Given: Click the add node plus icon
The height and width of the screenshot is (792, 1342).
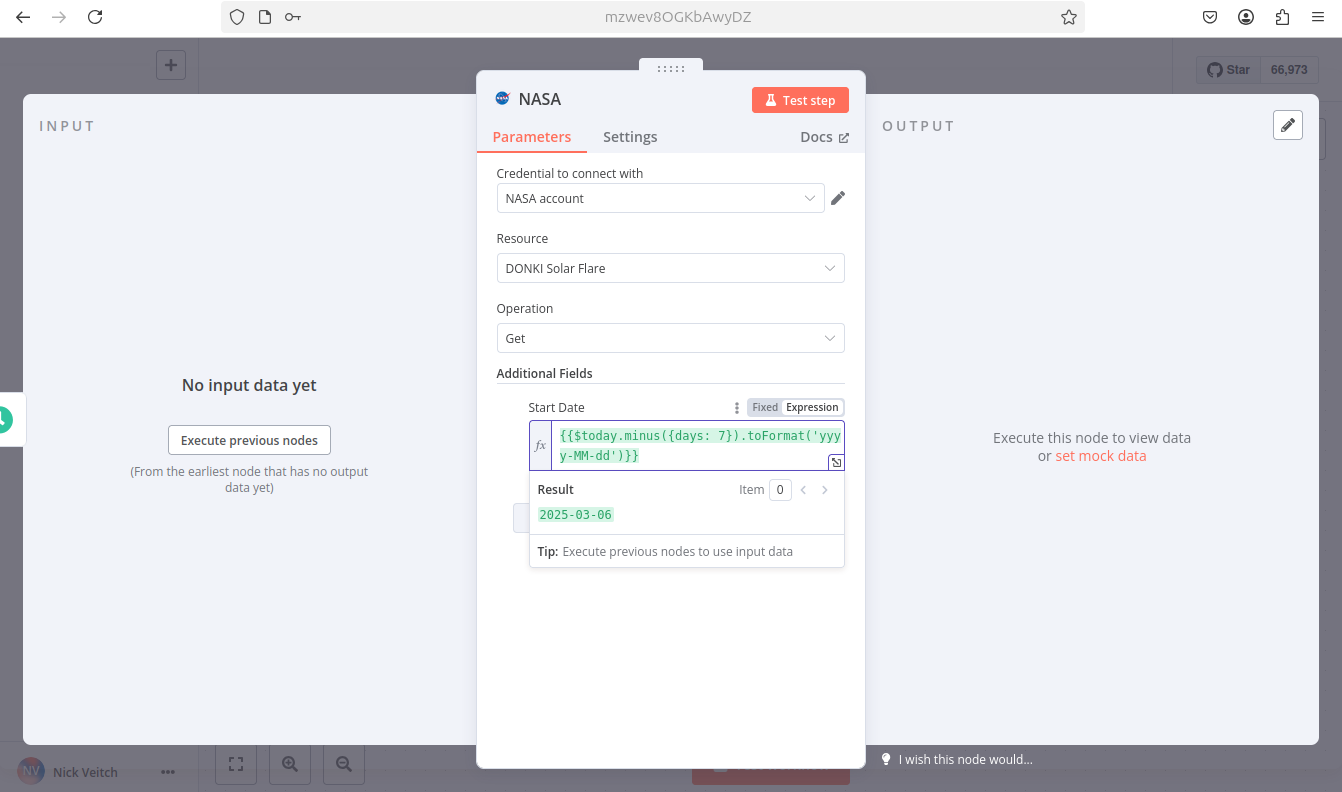Looking at the screenshot, I should [171, 65].
